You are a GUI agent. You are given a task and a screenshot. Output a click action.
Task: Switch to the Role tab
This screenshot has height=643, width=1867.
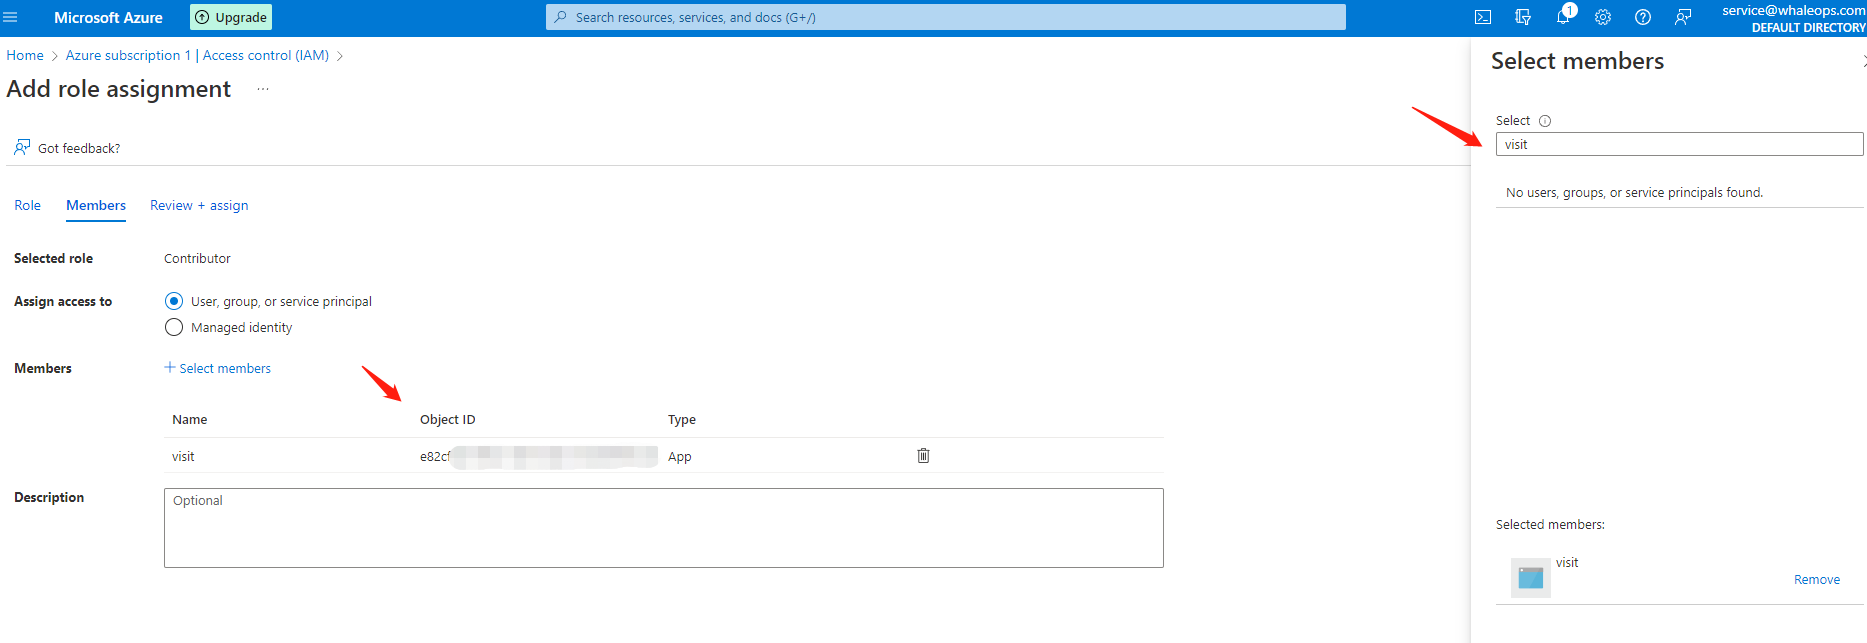pyautogui.click(x=27, y=205)
